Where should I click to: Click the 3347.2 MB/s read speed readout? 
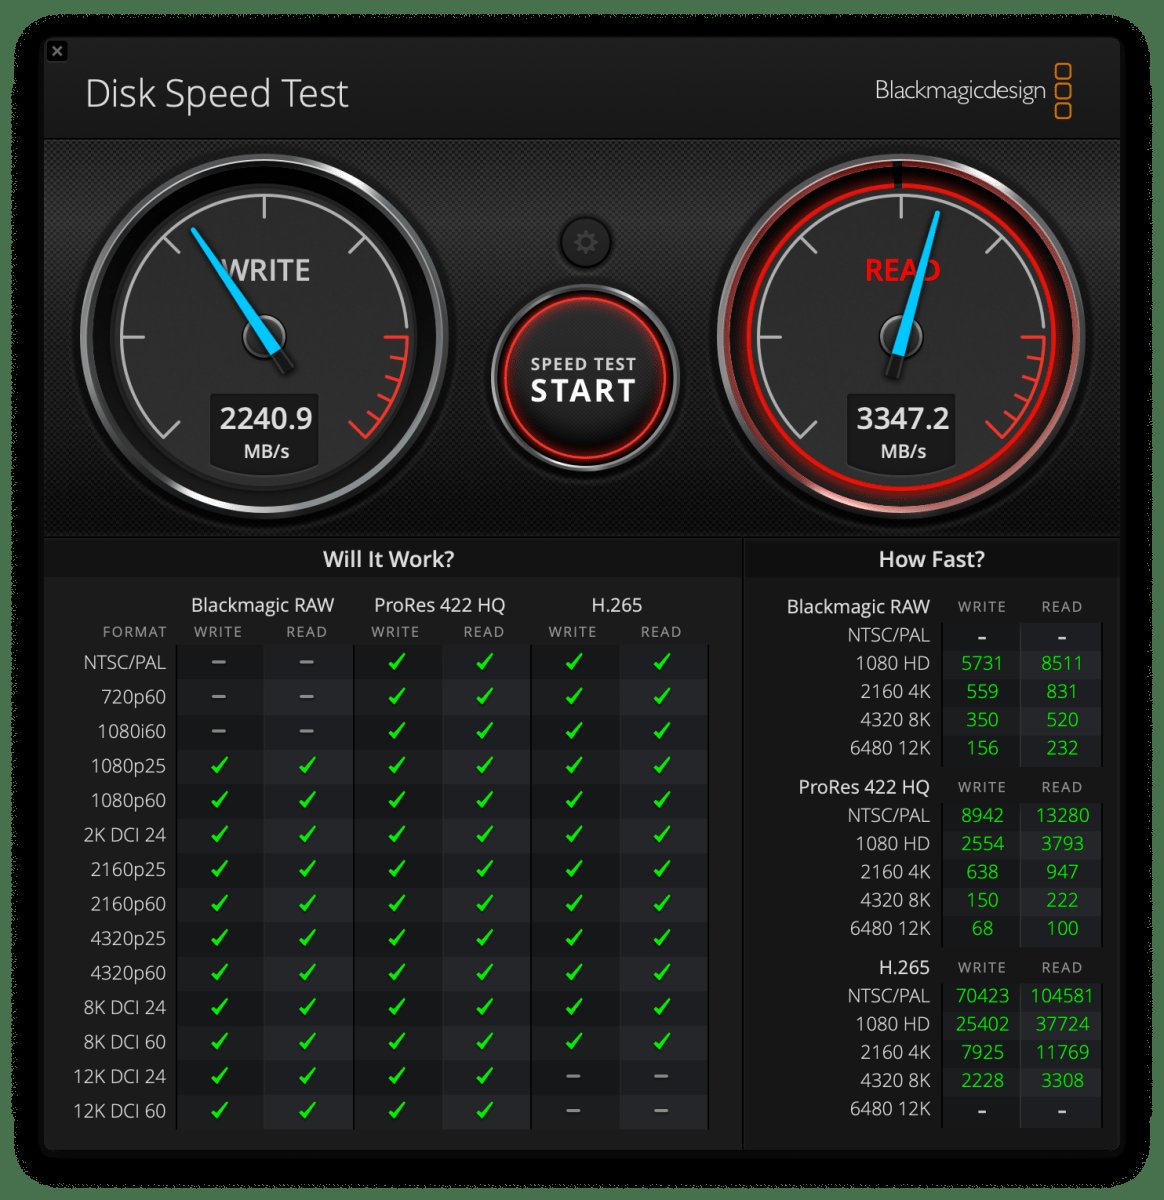pos(902,430)
